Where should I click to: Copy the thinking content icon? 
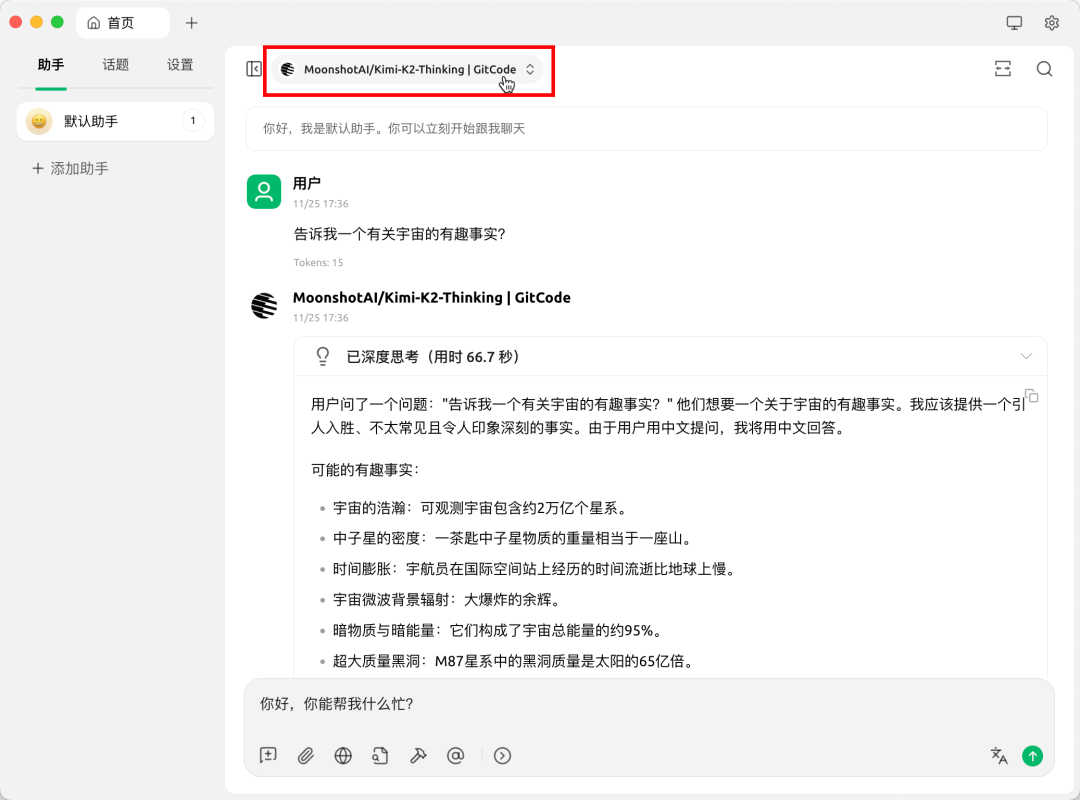point(1031,396)
